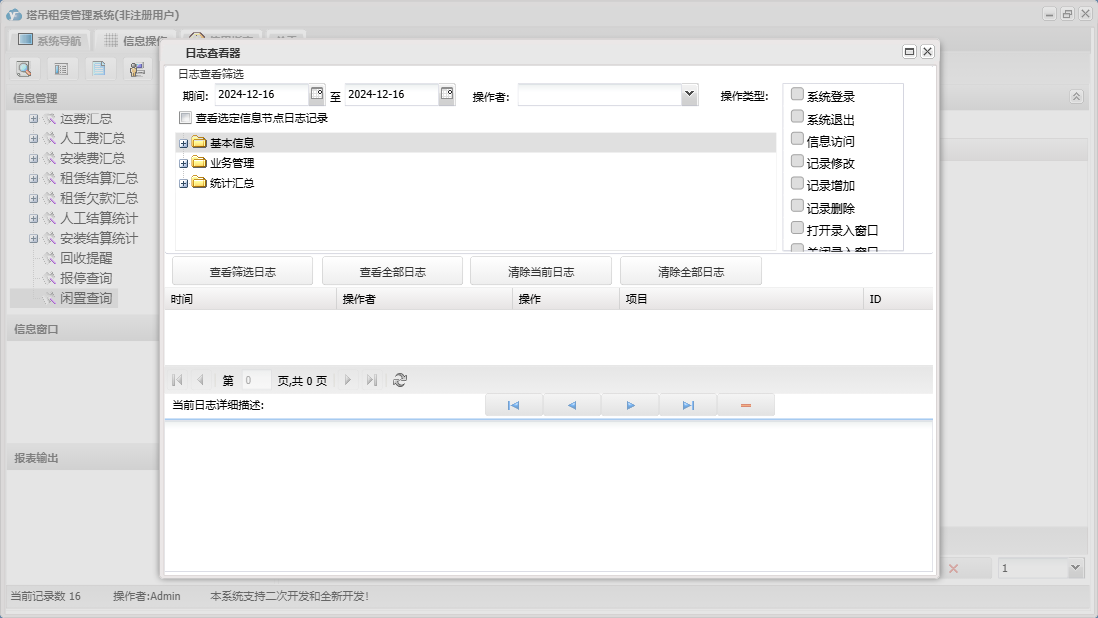This screenshot has height=618, width=1098.
Task: Toggle the 记录修改 operation type checkbox
Action: pyautogui.click(x=797, y=161)
